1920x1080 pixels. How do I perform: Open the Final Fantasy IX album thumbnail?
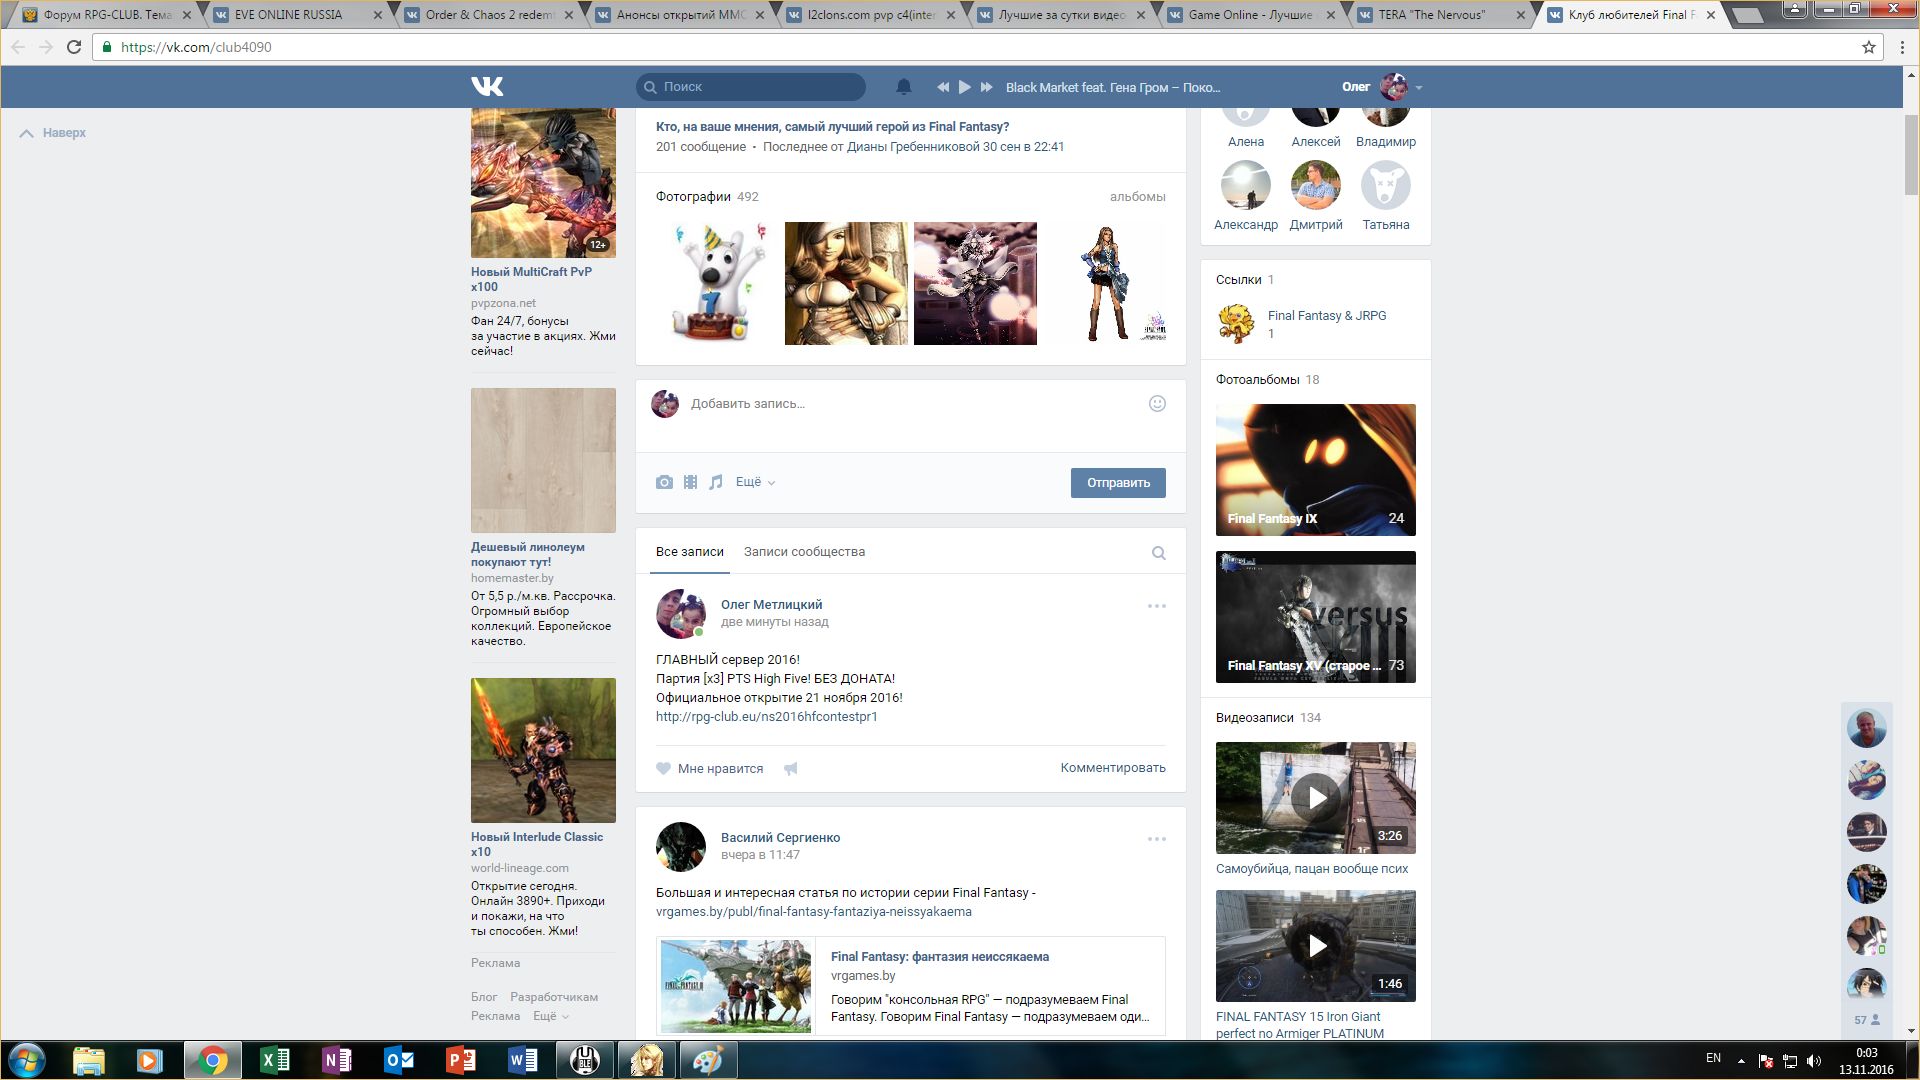(x=1316, y=470)
